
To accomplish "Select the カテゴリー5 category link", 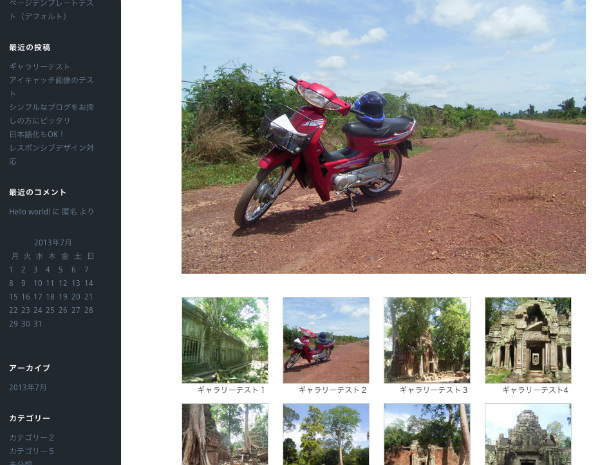I will click(x=32, y=451).
